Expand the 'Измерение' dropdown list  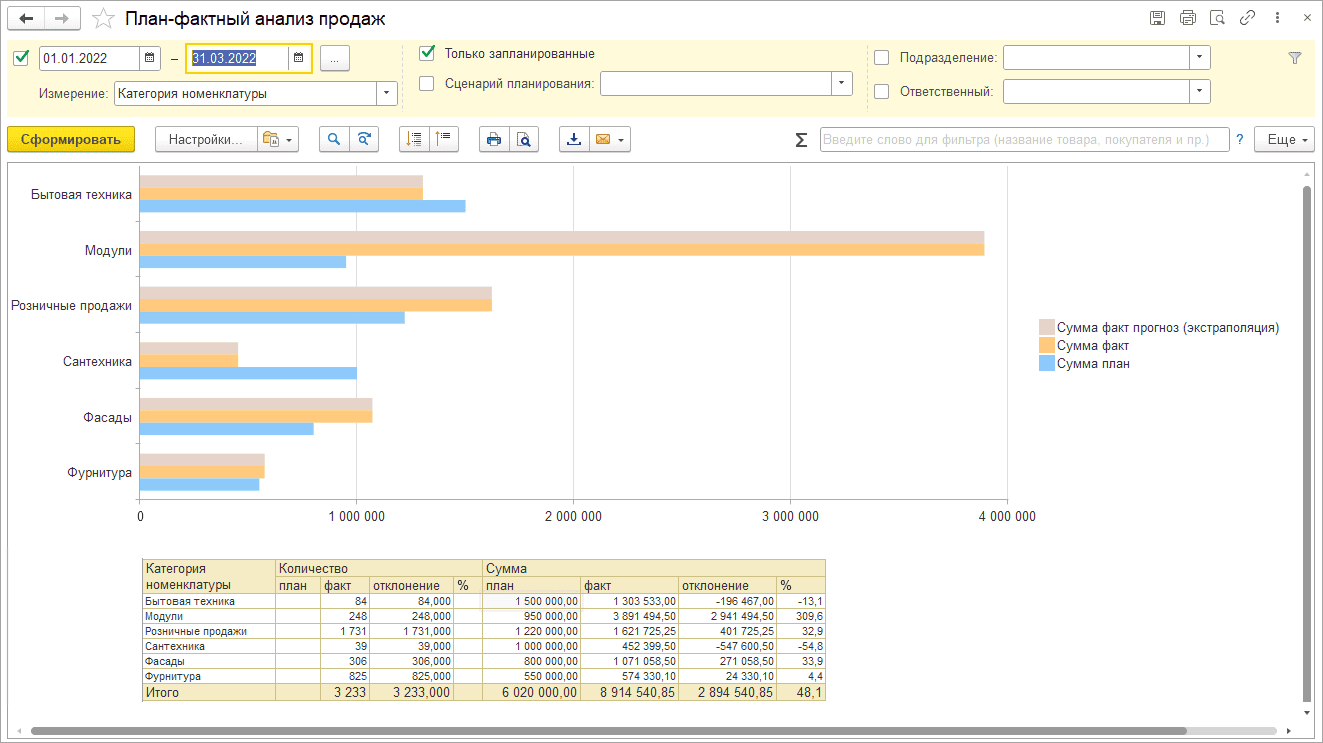tap(386, 94)
